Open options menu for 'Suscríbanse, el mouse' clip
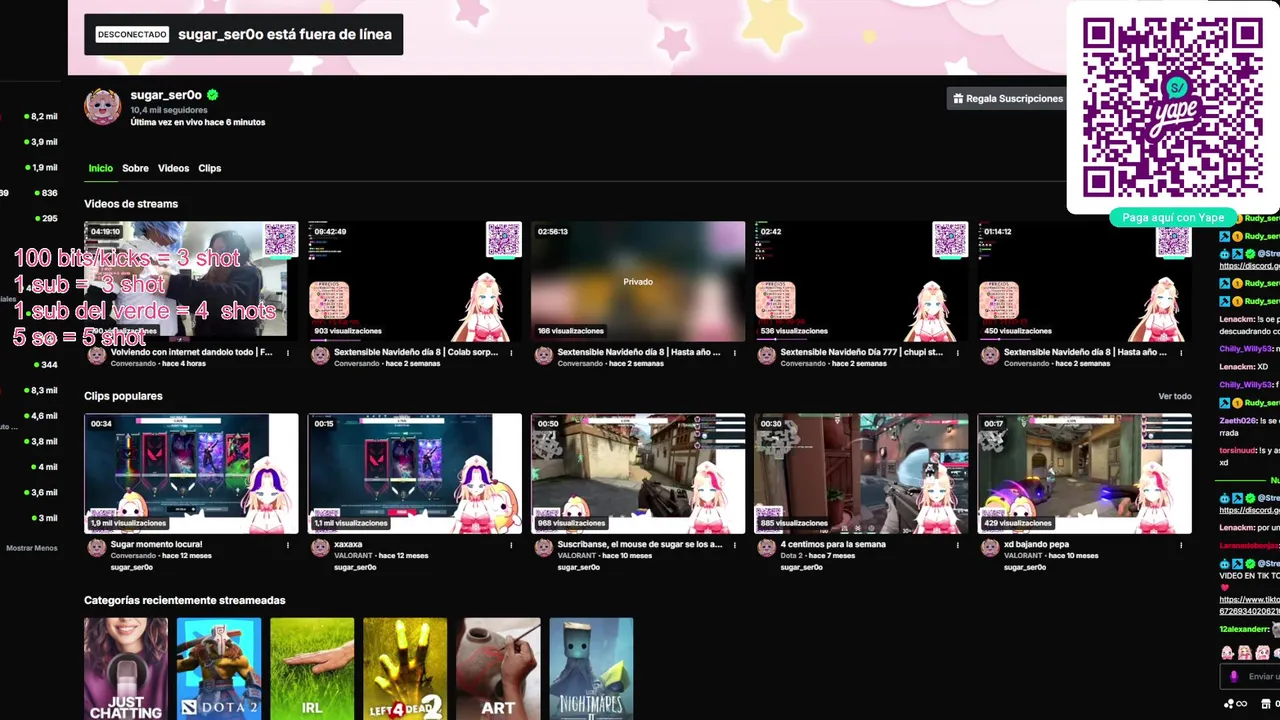Viewport: 1280px width, 720px height. [734, 545]
